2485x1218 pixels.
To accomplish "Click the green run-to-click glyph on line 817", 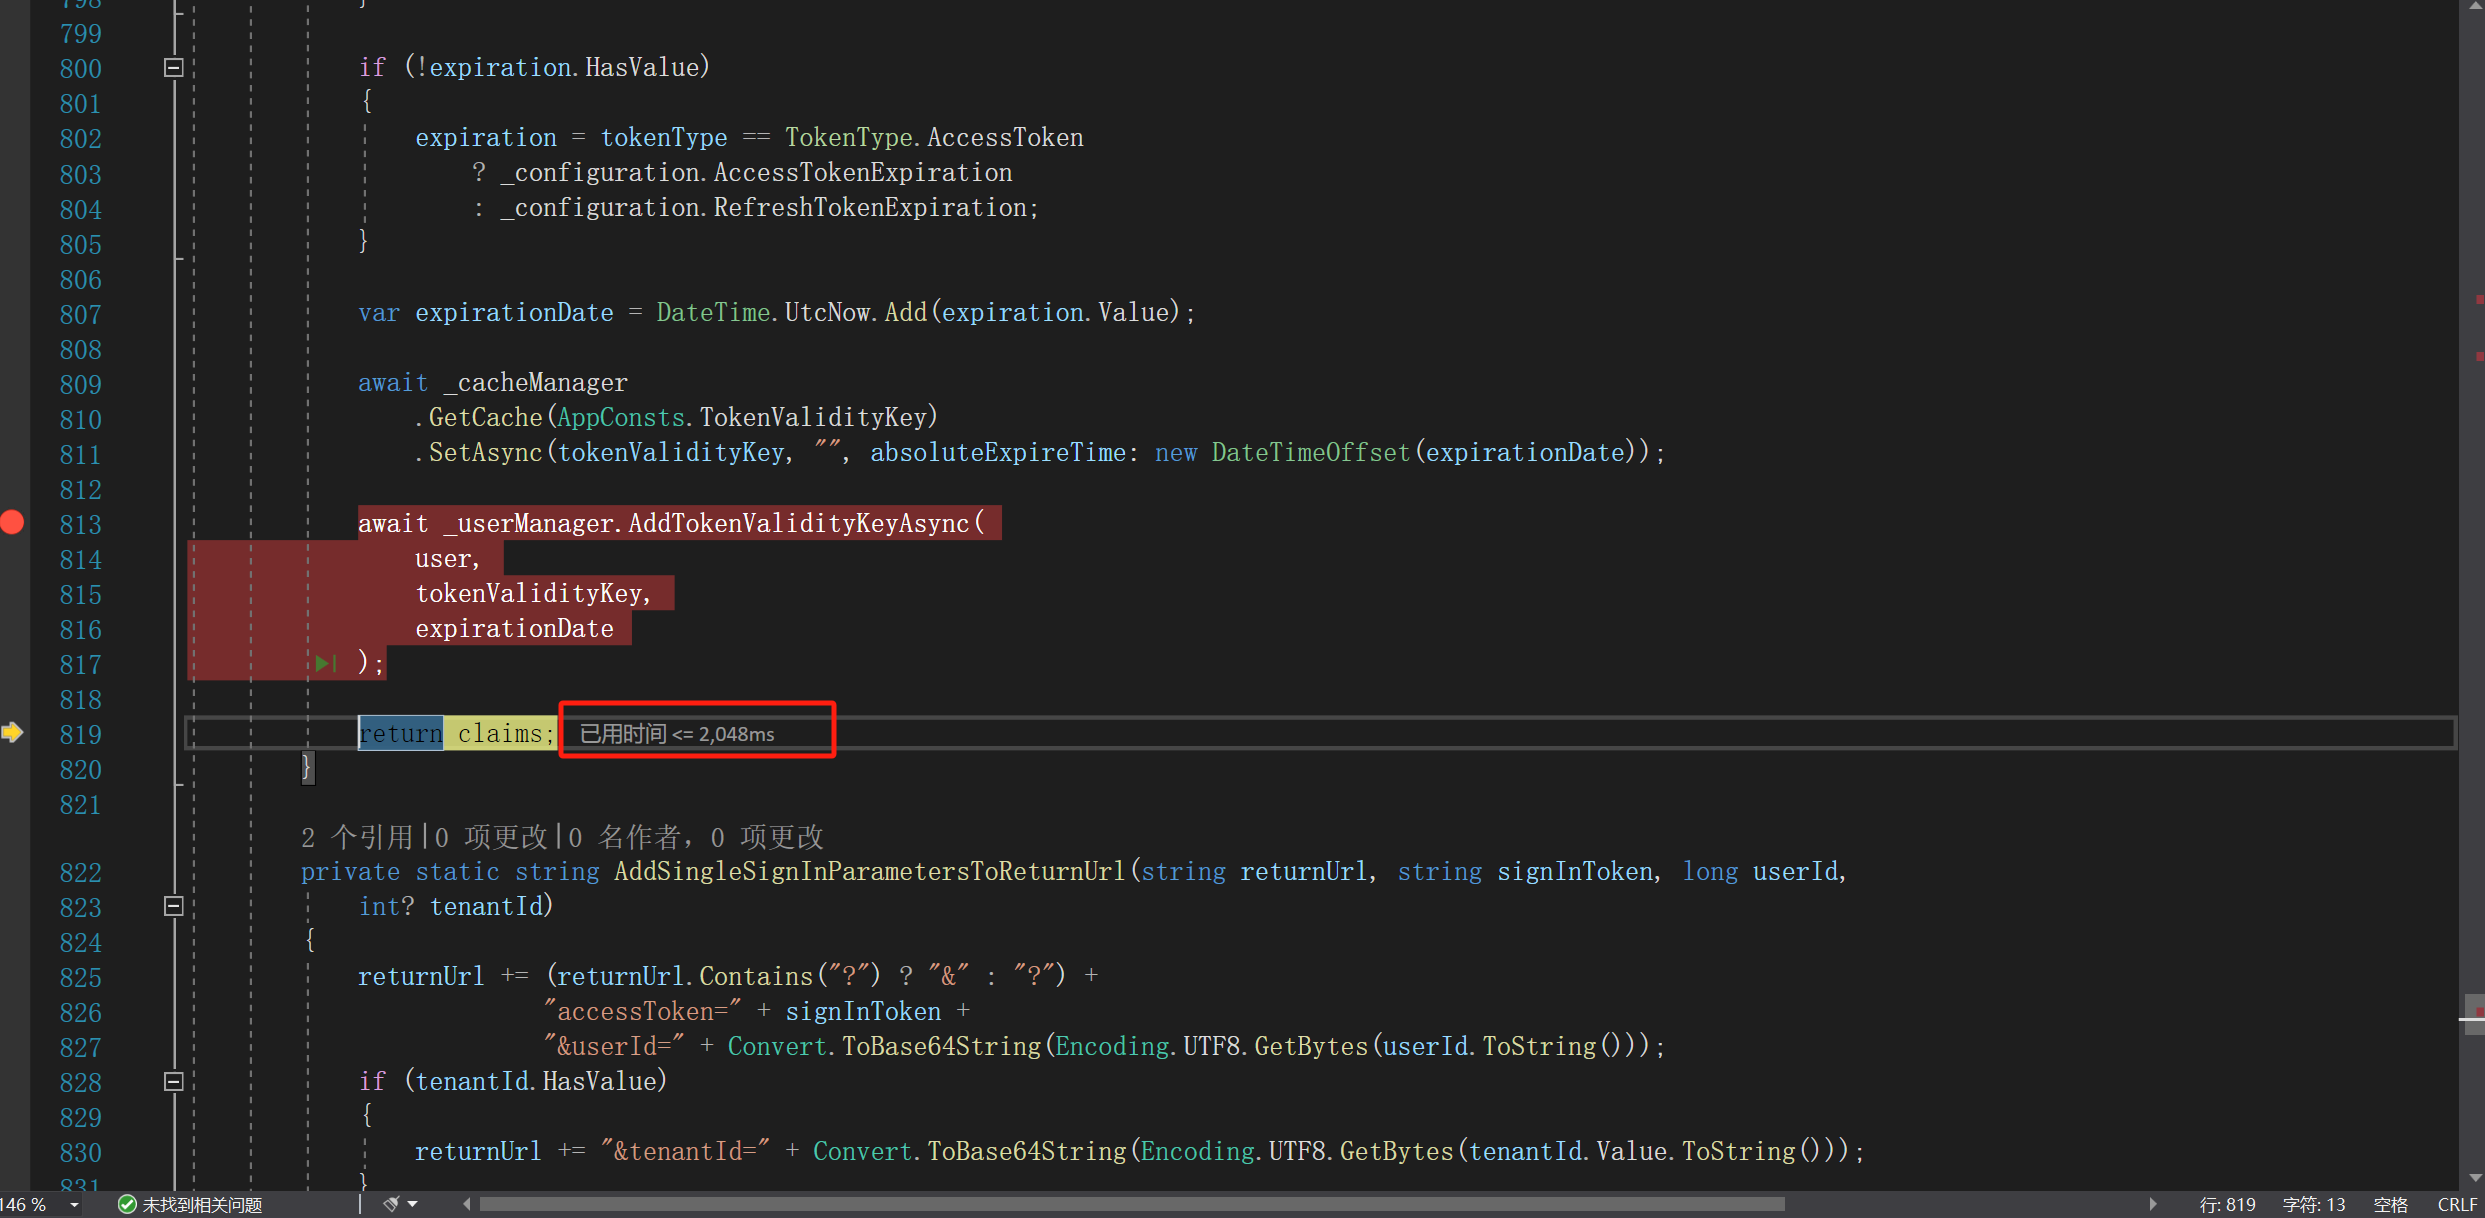I will point(326,663).
